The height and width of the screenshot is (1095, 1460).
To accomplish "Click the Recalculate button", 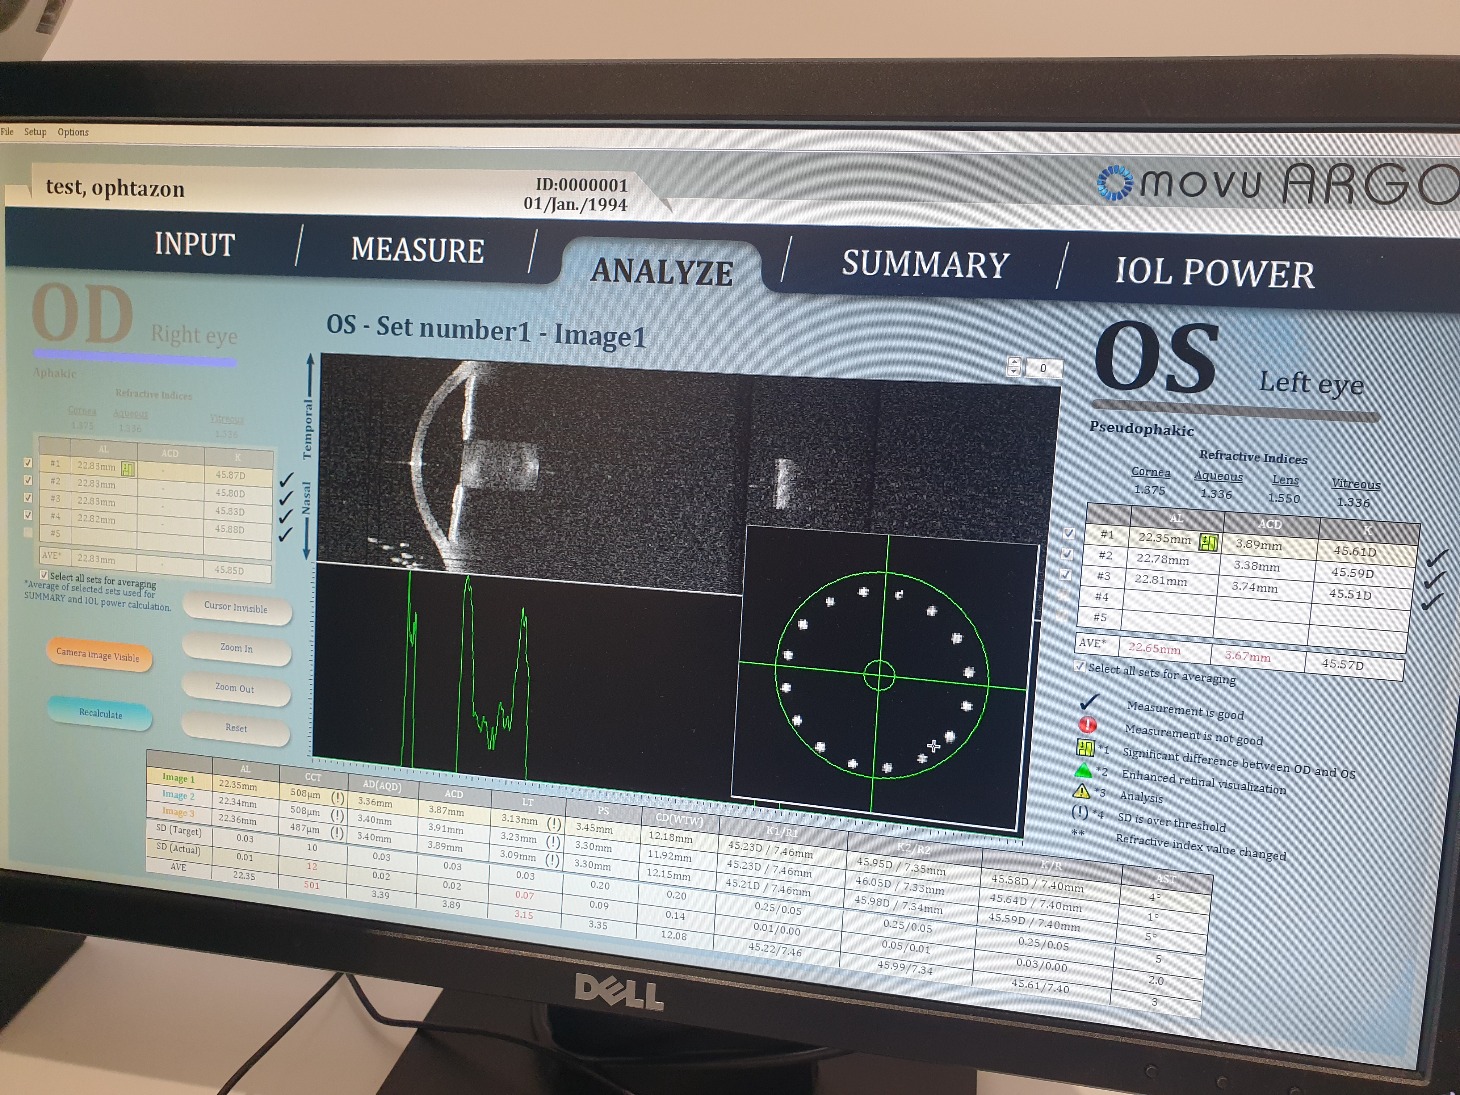I will coord(100,713).
